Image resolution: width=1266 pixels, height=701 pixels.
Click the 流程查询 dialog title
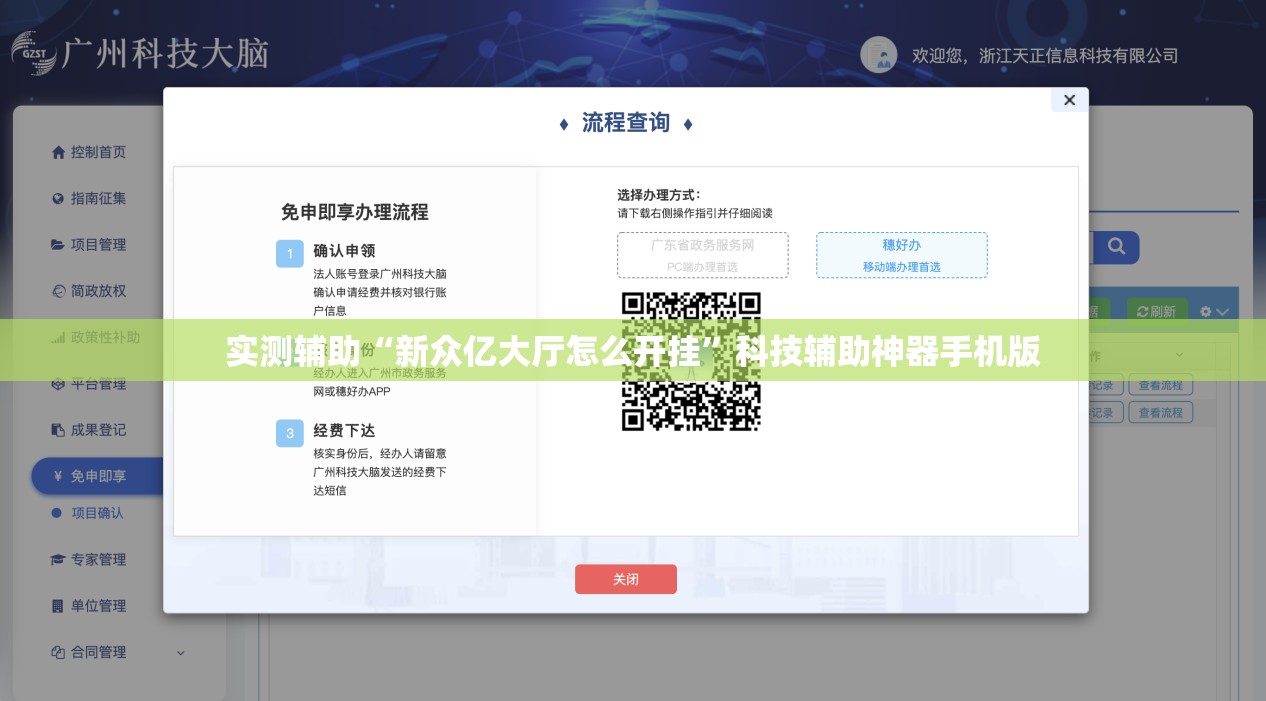626,123
